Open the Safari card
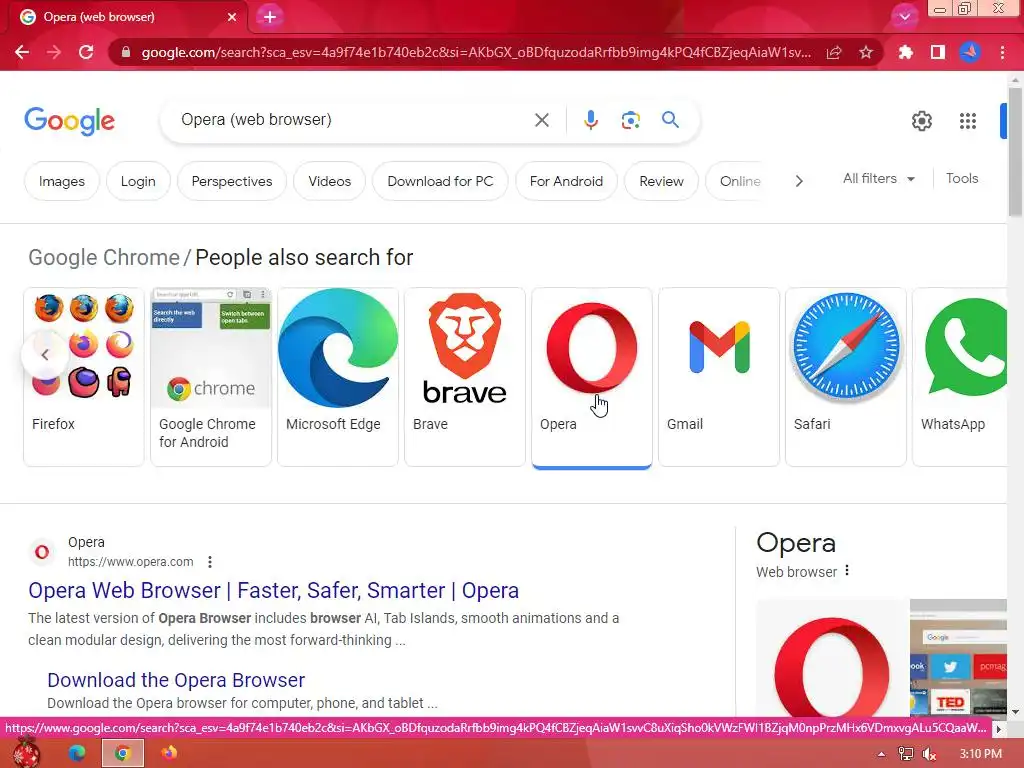This screenshot has width=1024, height=768. [x=846, y=377]
